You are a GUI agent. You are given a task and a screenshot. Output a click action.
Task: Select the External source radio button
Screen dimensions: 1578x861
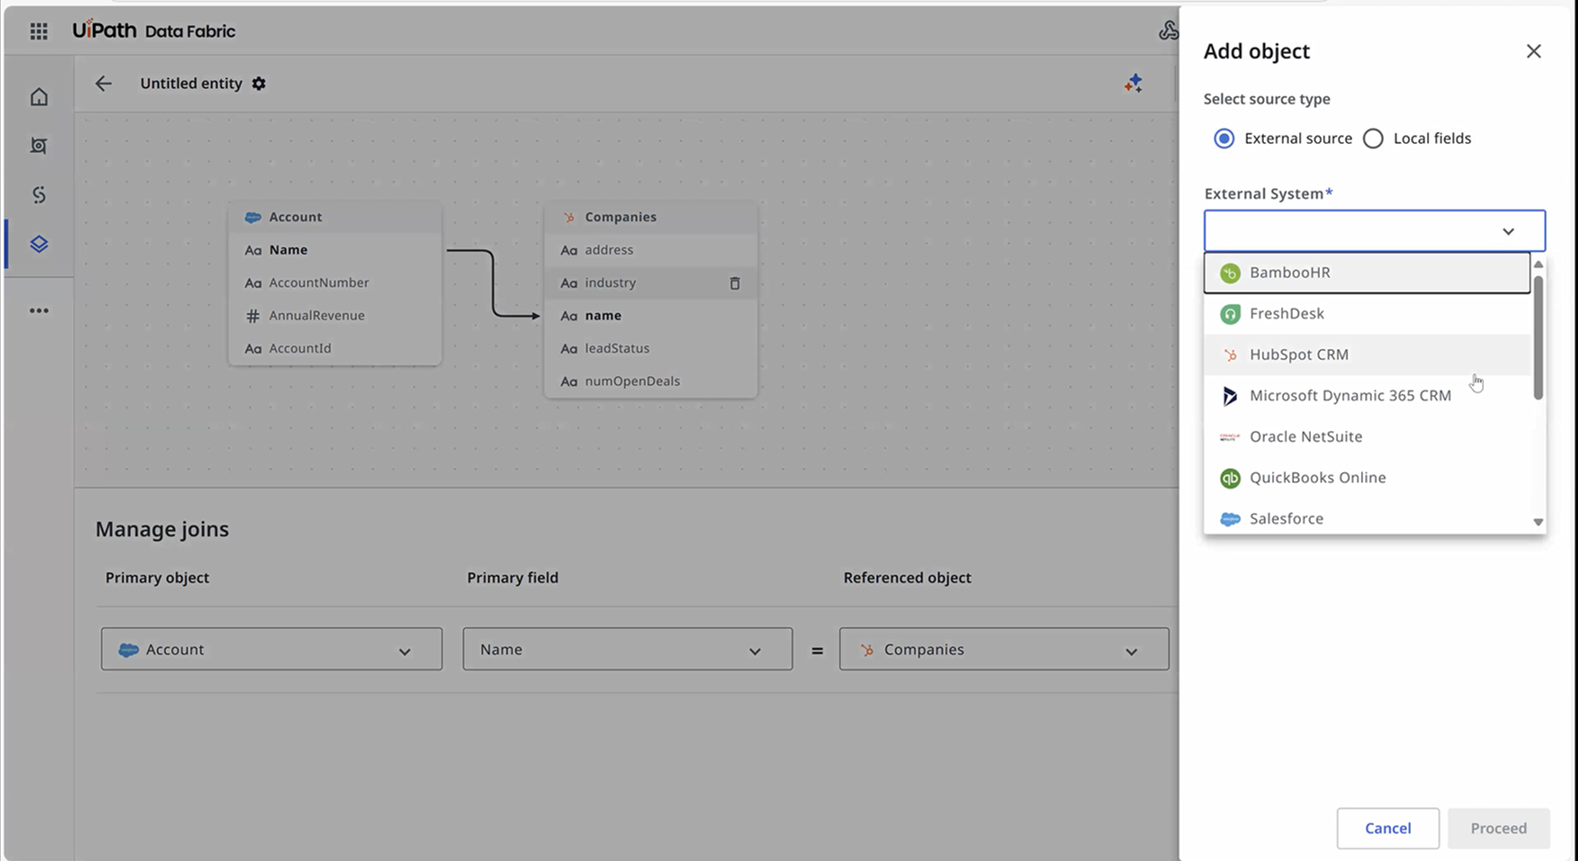1224,139
